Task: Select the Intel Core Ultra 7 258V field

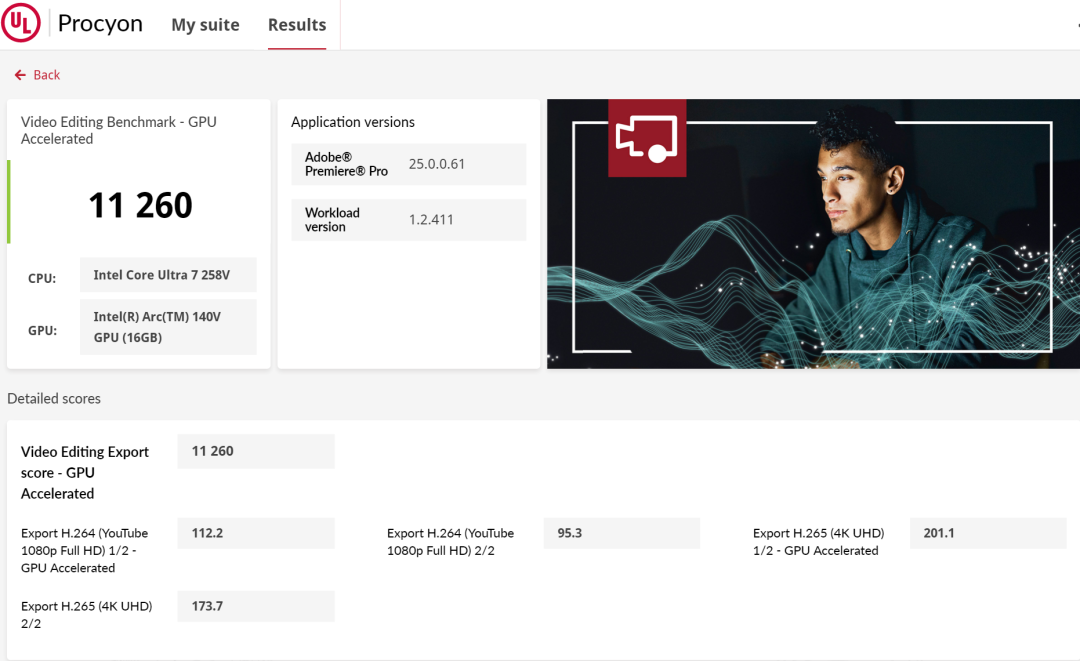Action: tap(168, 275)
